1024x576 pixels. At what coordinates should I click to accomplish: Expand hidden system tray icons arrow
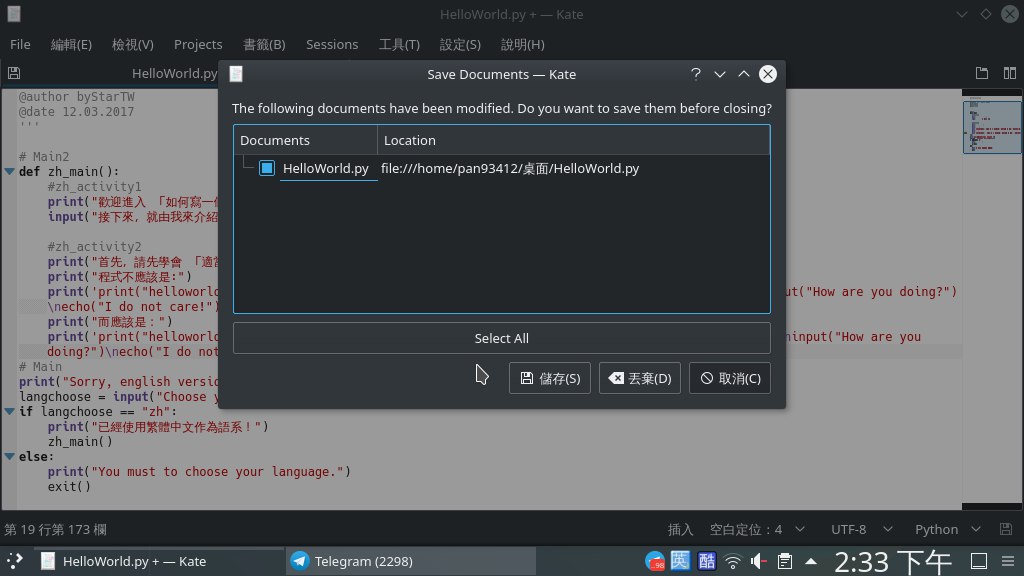point(810,561)
